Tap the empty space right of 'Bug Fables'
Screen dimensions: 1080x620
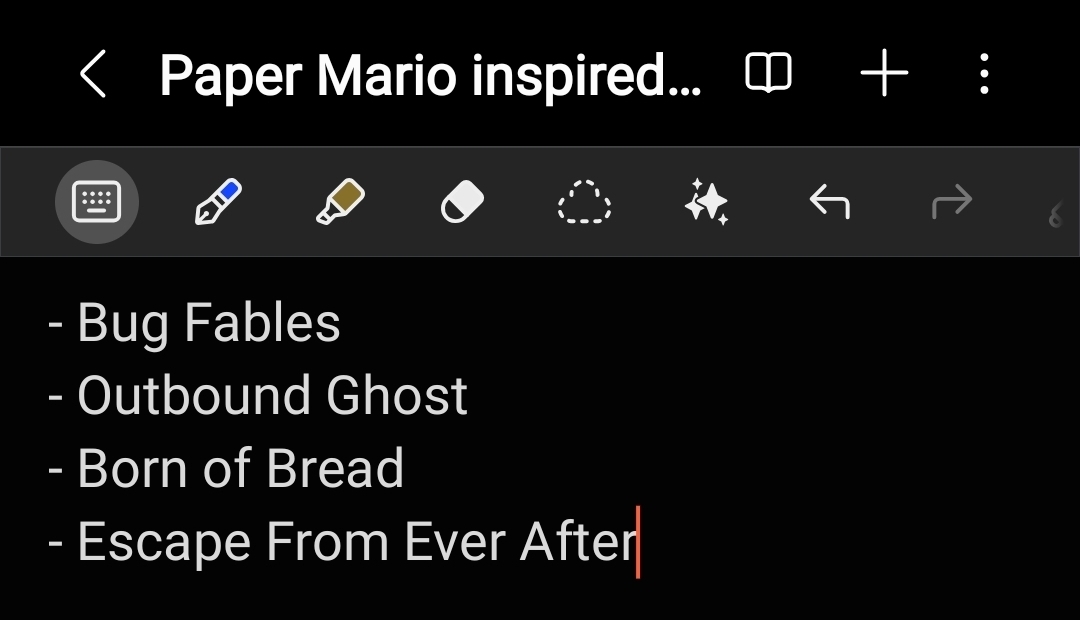700,323
